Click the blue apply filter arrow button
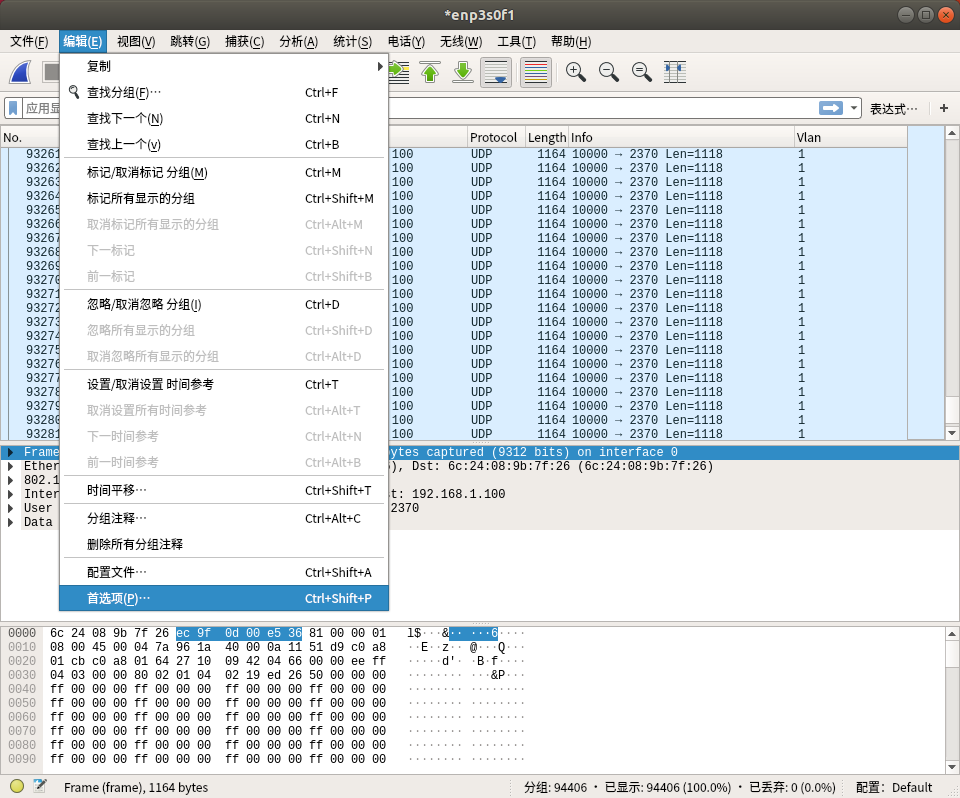960x798 pixels. [831, 108]
